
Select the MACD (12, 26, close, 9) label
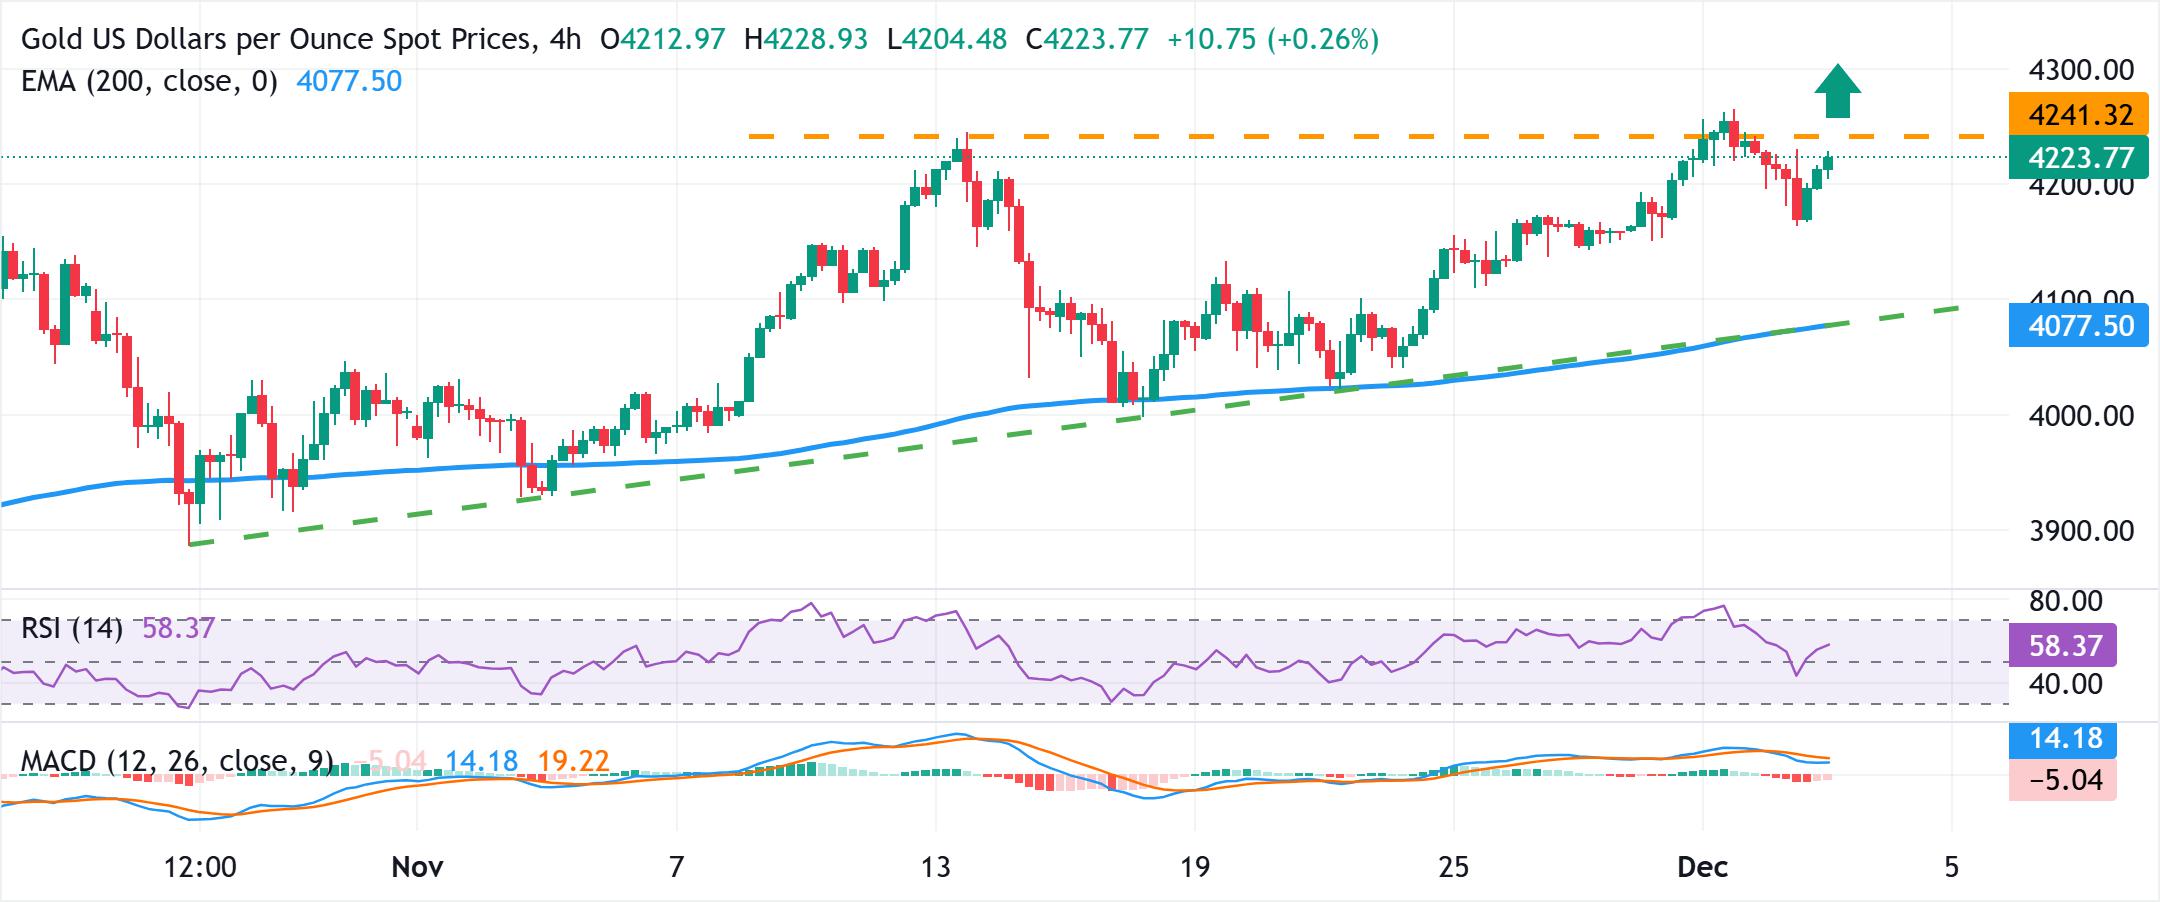click(x=177, y=762)
